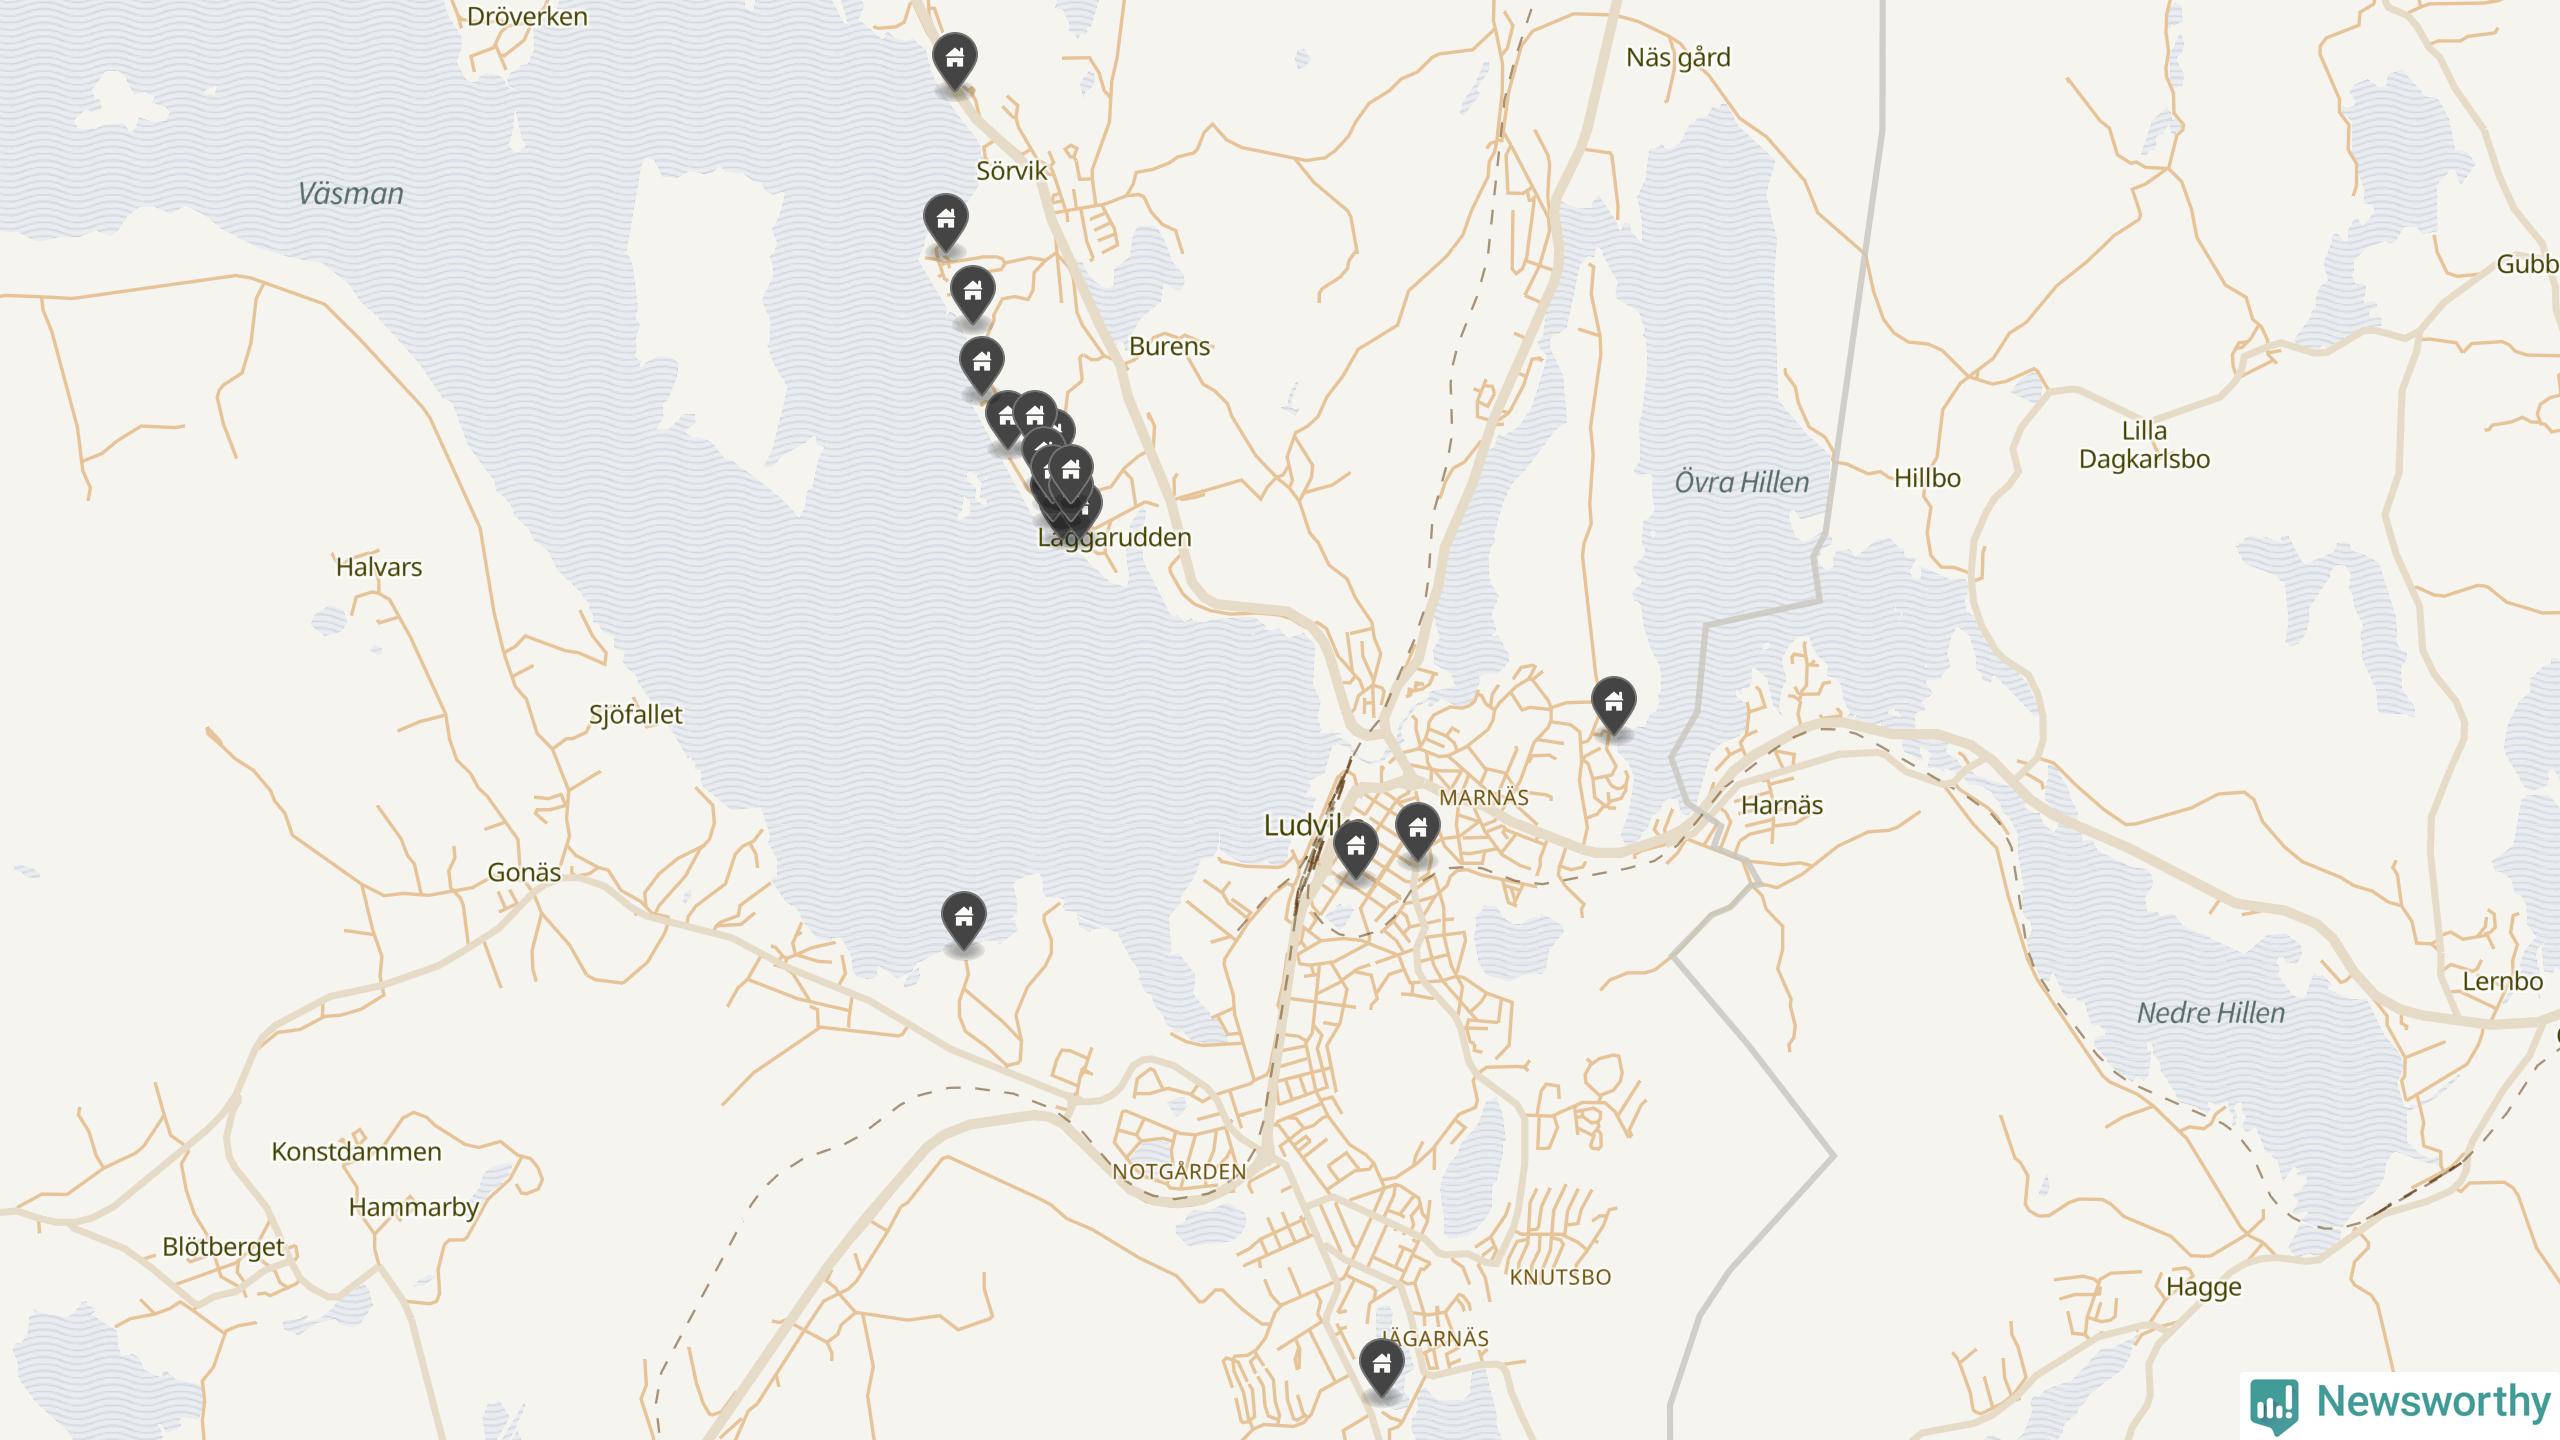Viewport: 2560px width, 1440px height.
Task: Click the house marker beside the Ludvika label
Action: coord(1356,848)
